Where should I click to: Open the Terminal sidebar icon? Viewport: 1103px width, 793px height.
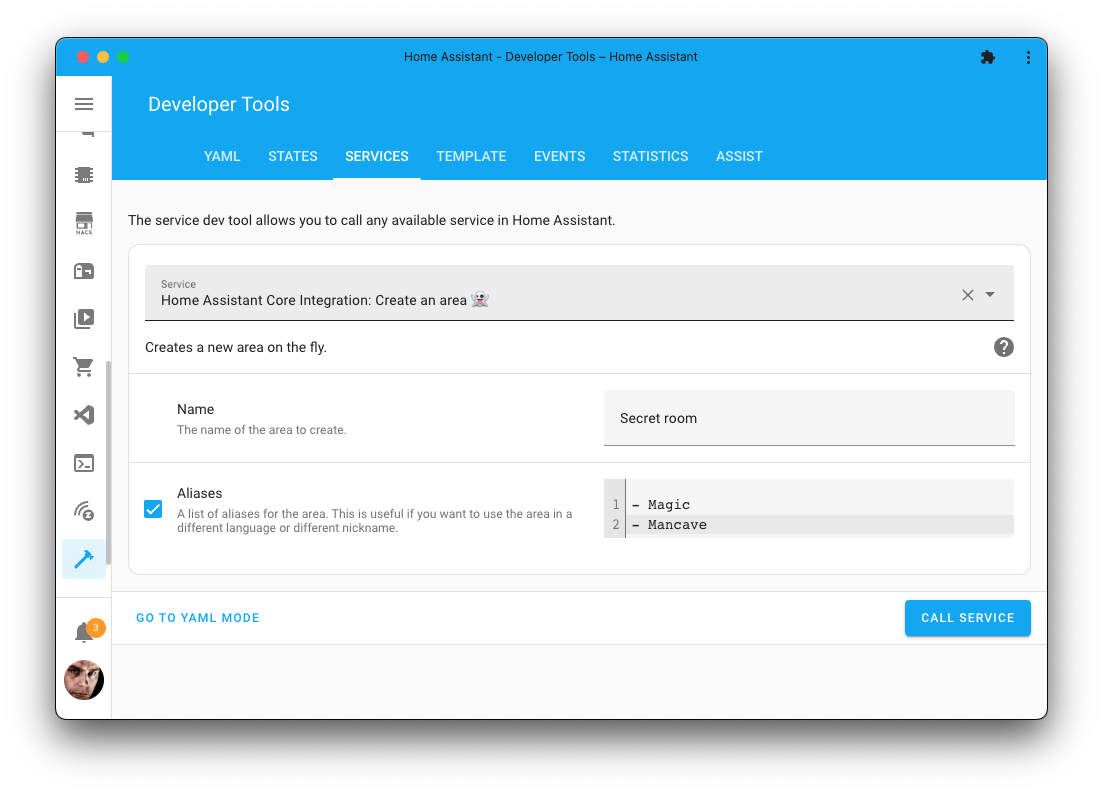coord(84,463)
